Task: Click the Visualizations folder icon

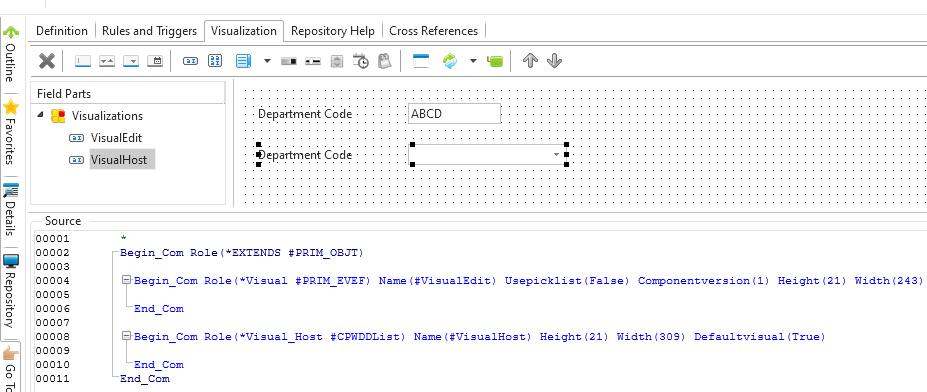Action: tap(57, 115)
